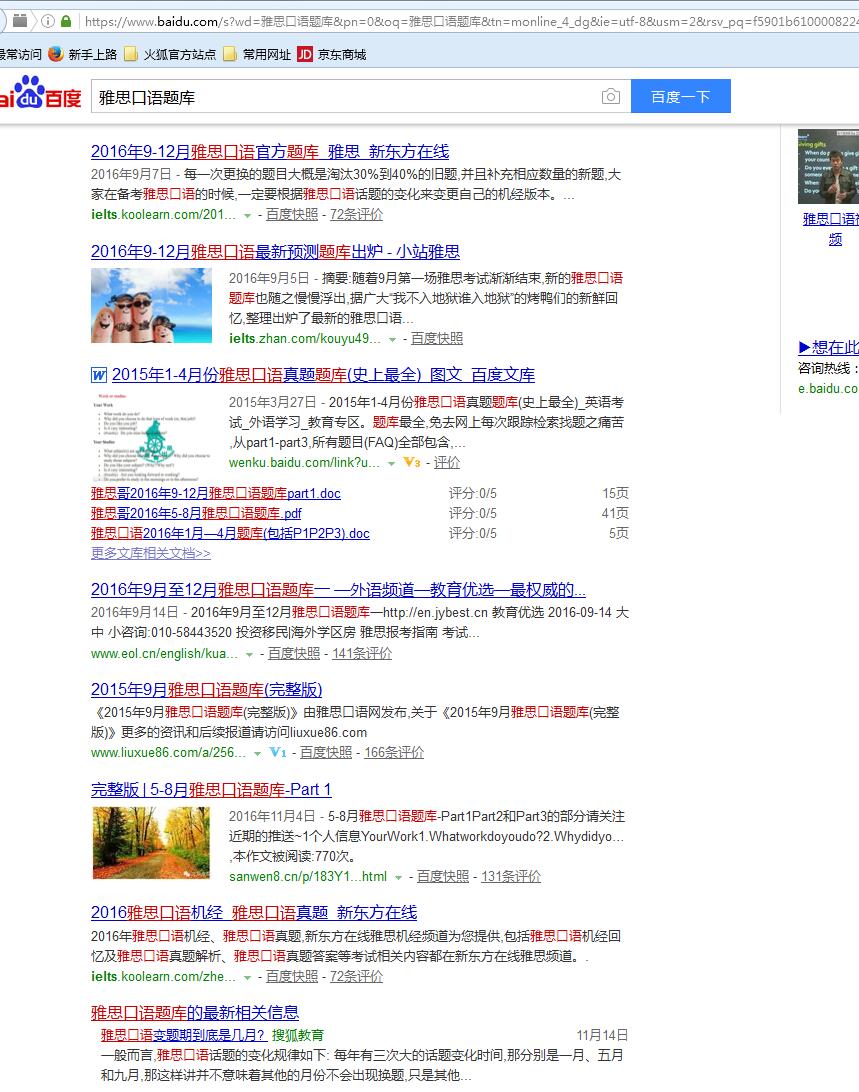This screenshot has height=1092, width=859.
Task: Open result 2016年9-12月雅思口语最新预测题库出炉 - 小站雅思
Action: (275, 251)
